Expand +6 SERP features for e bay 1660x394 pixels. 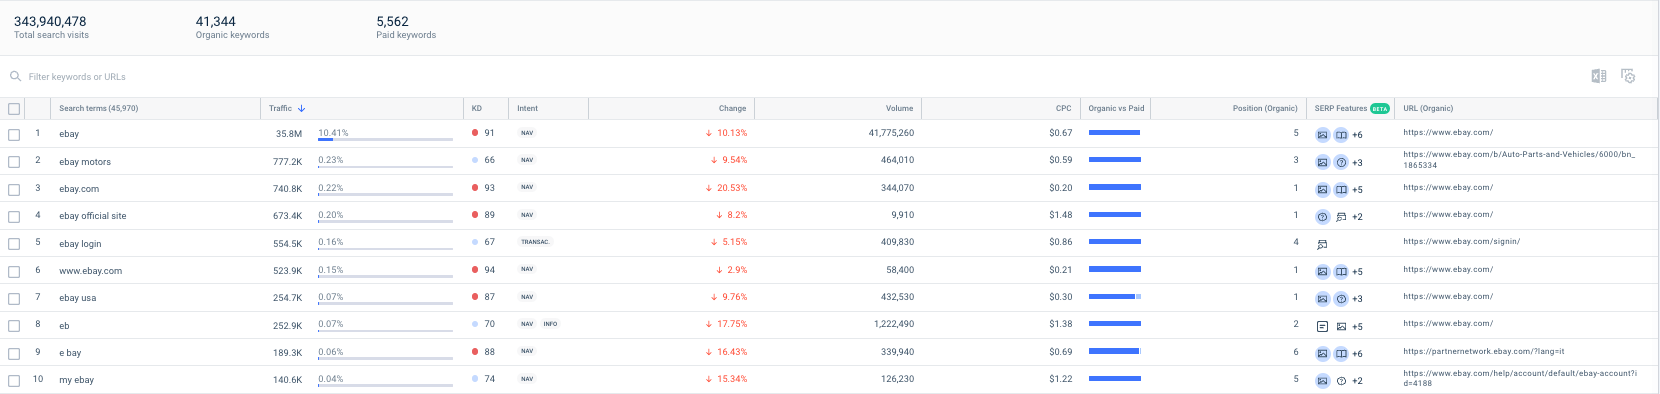[x=1357, y=354]
